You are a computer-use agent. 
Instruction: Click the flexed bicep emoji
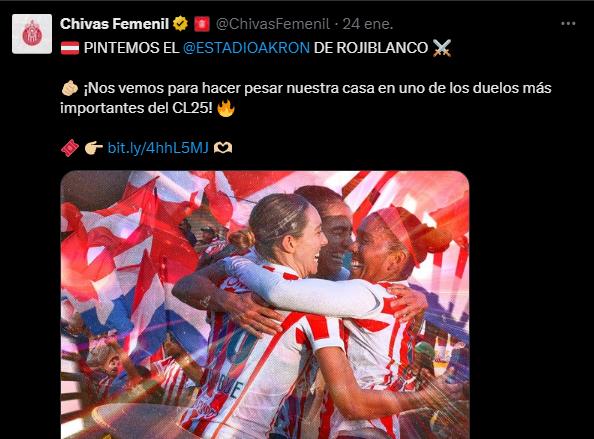[70, 88]
